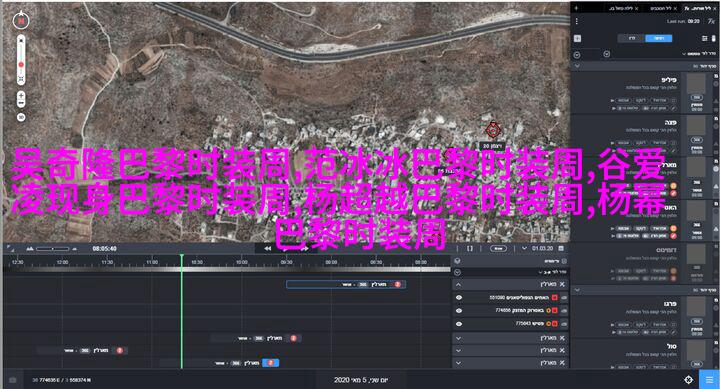Click the crosshair locate icon at bottom right

[x=688, y=380]
